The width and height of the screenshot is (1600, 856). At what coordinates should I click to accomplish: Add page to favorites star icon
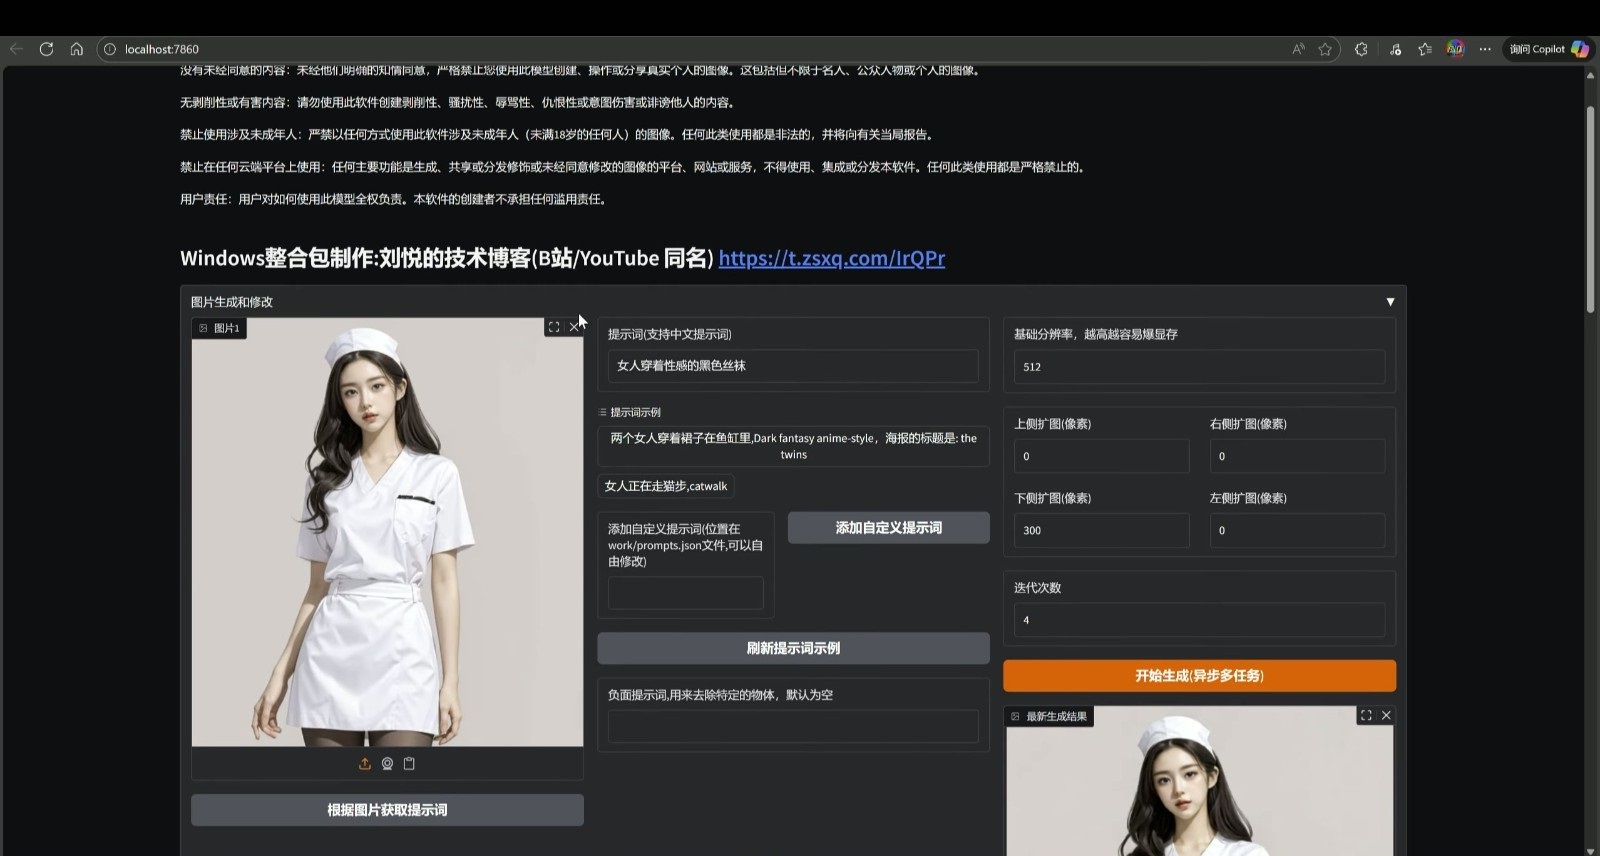1325,49
